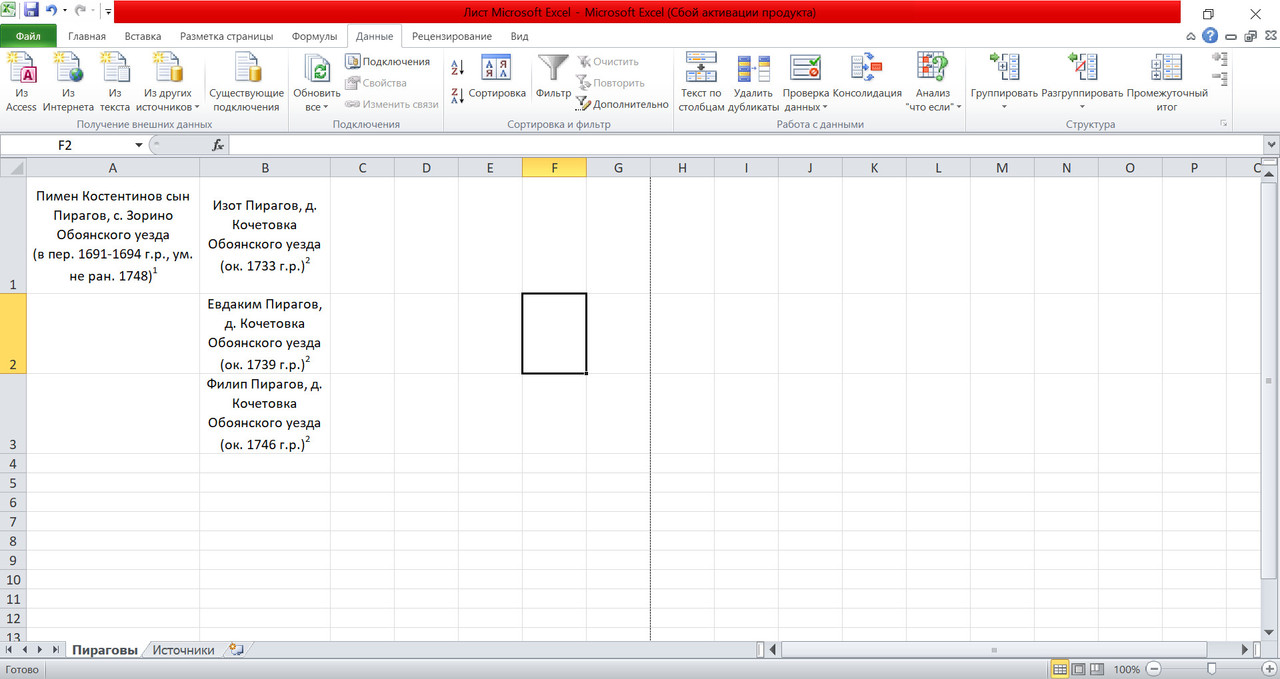
Task: Select column F header
Action: (x=554, y=168)
